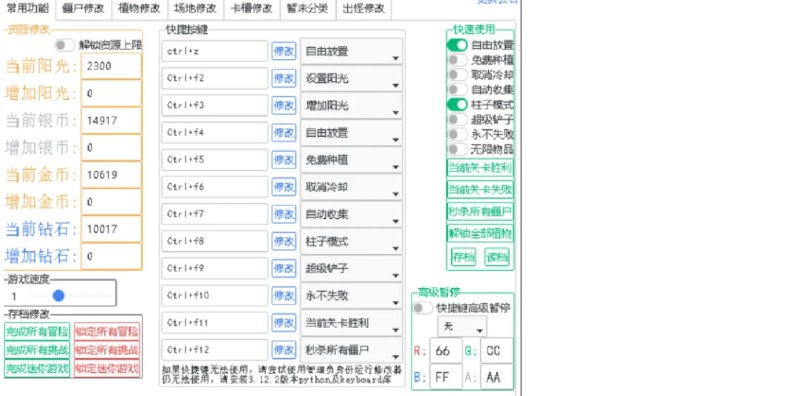Screen dimensions: 800x396
Task: Click 修改 button beside Ctrl+f12 hotkey
Action: click(x=284, y=350)
